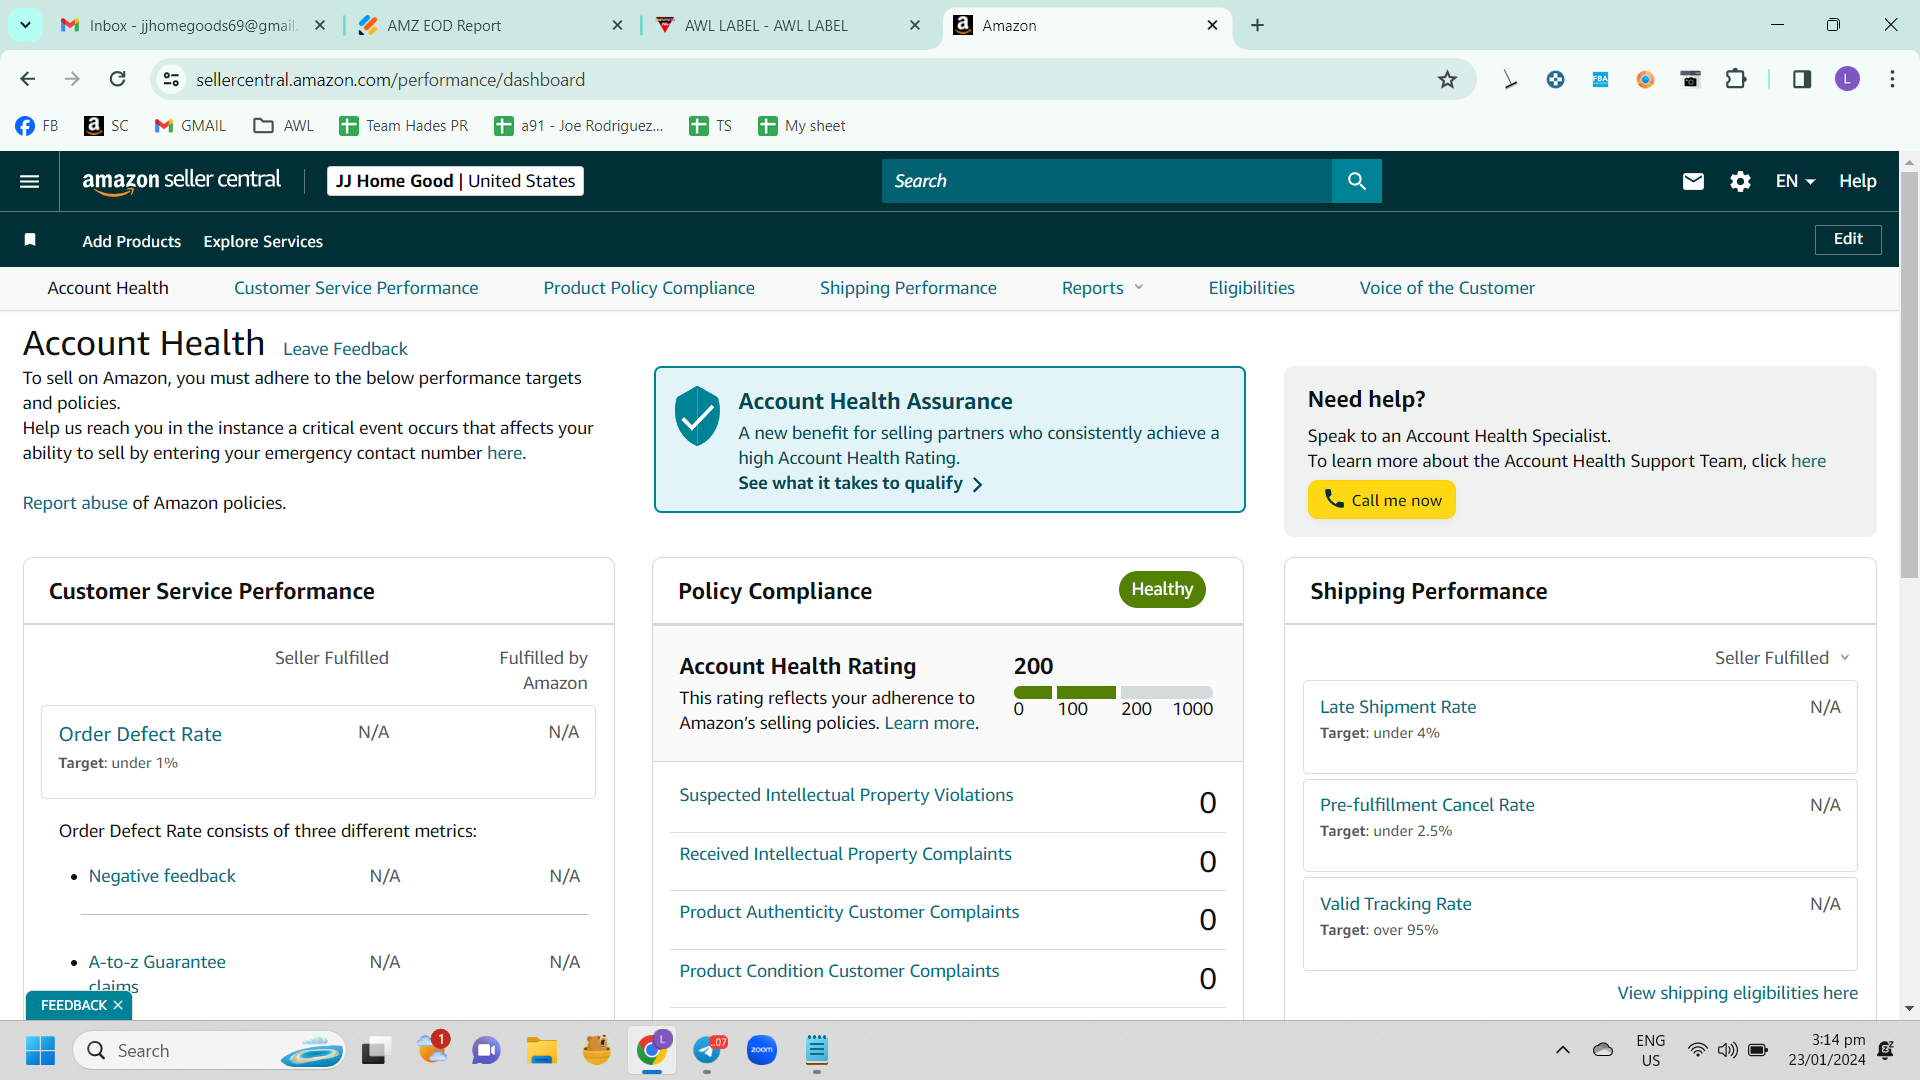Open Suspected Intellectual Property Violations link
Viewport: 1920px width, 1080px height.
point(846,795)
